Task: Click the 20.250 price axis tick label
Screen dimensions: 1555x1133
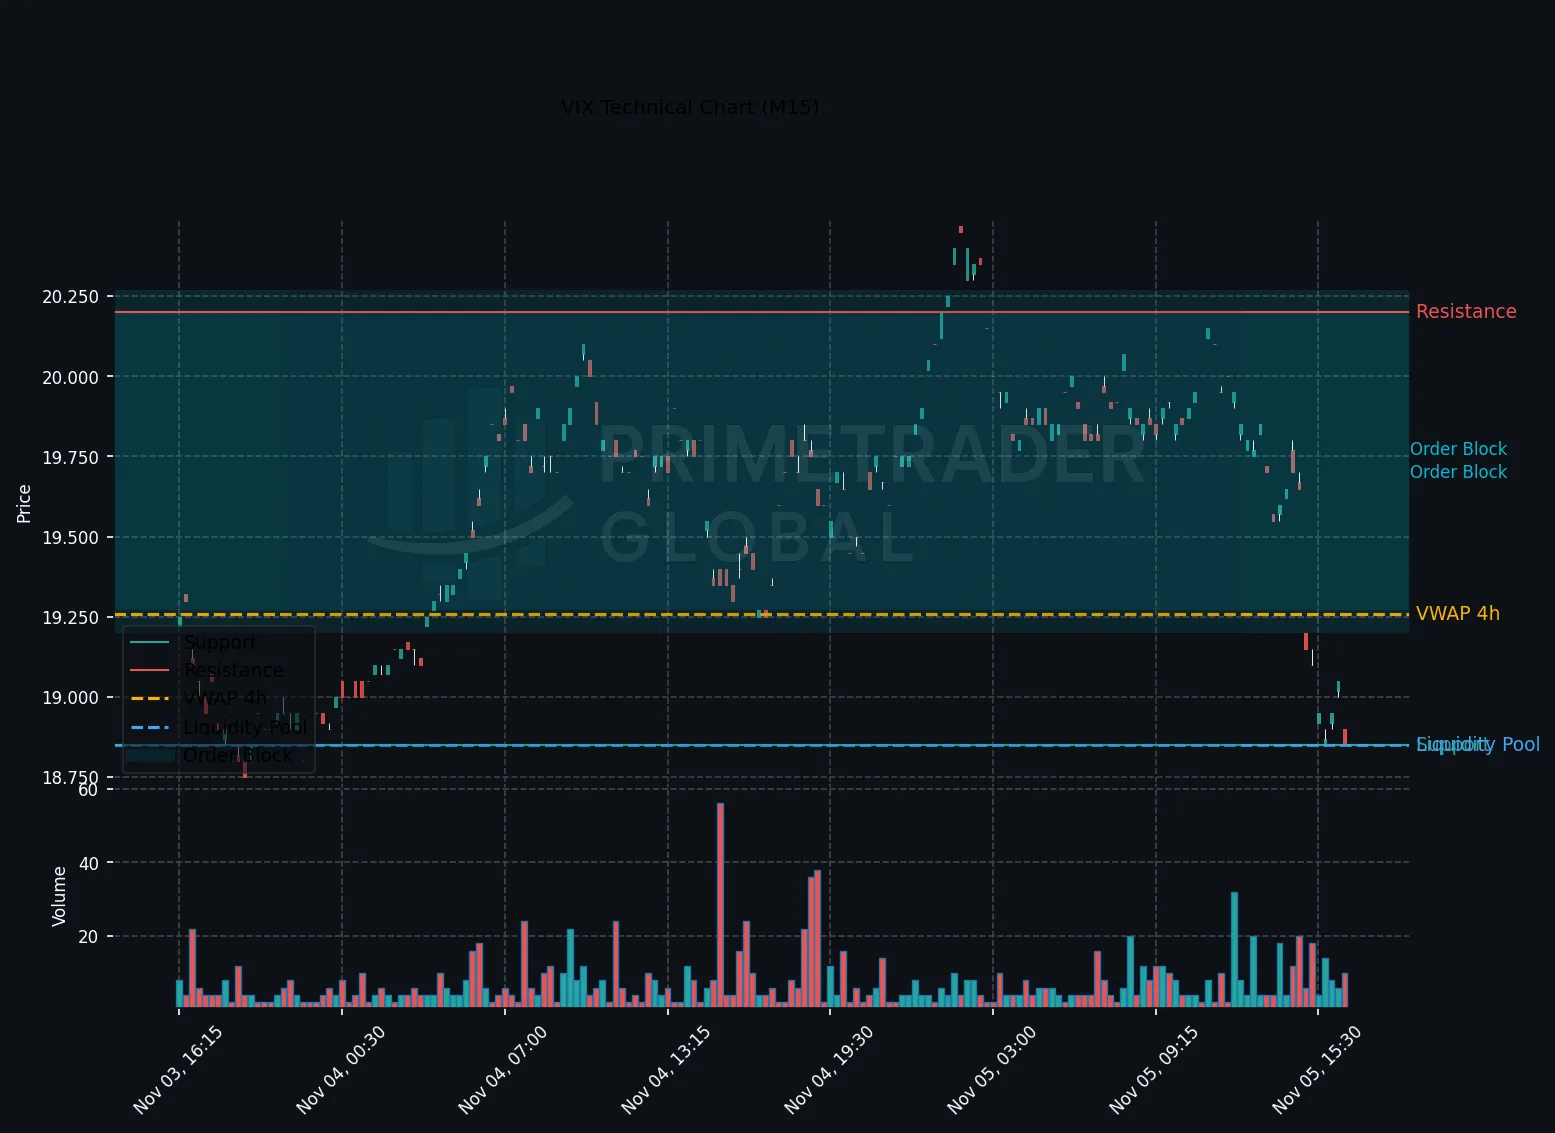Action: pyautogui.click(x=71, y=297)
